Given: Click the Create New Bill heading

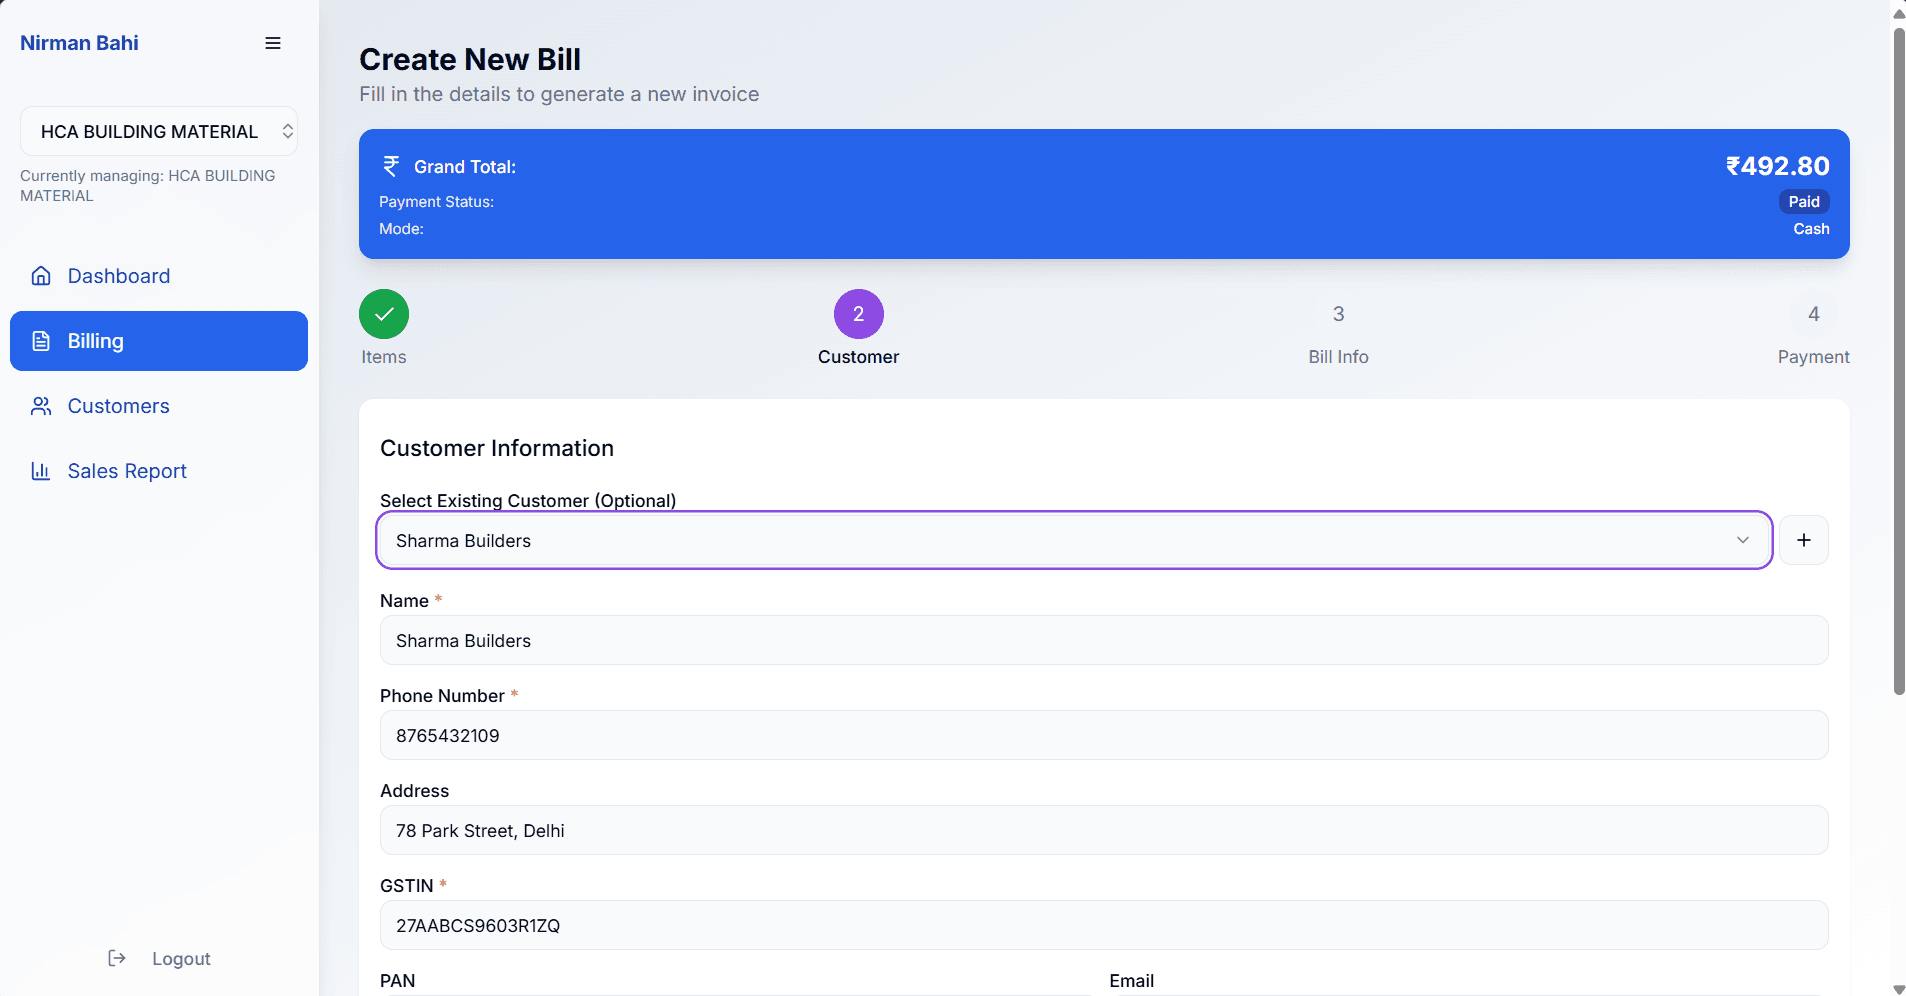Looking at the screenshot, I should pyautogui.click(x=470, y=59).
